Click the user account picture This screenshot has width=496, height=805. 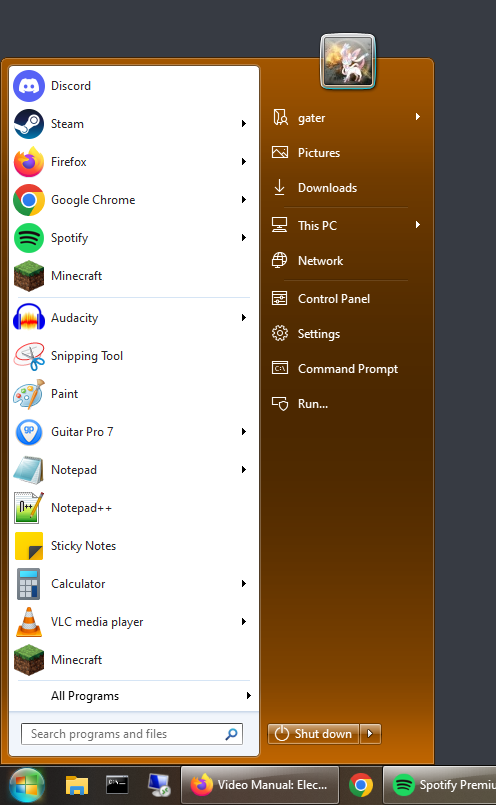[348, 62]
